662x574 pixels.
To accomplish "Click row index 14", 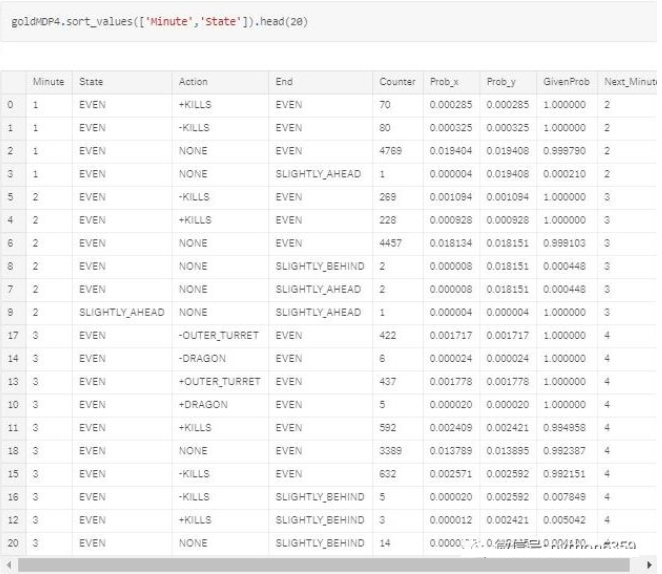I will pos(13,358).
